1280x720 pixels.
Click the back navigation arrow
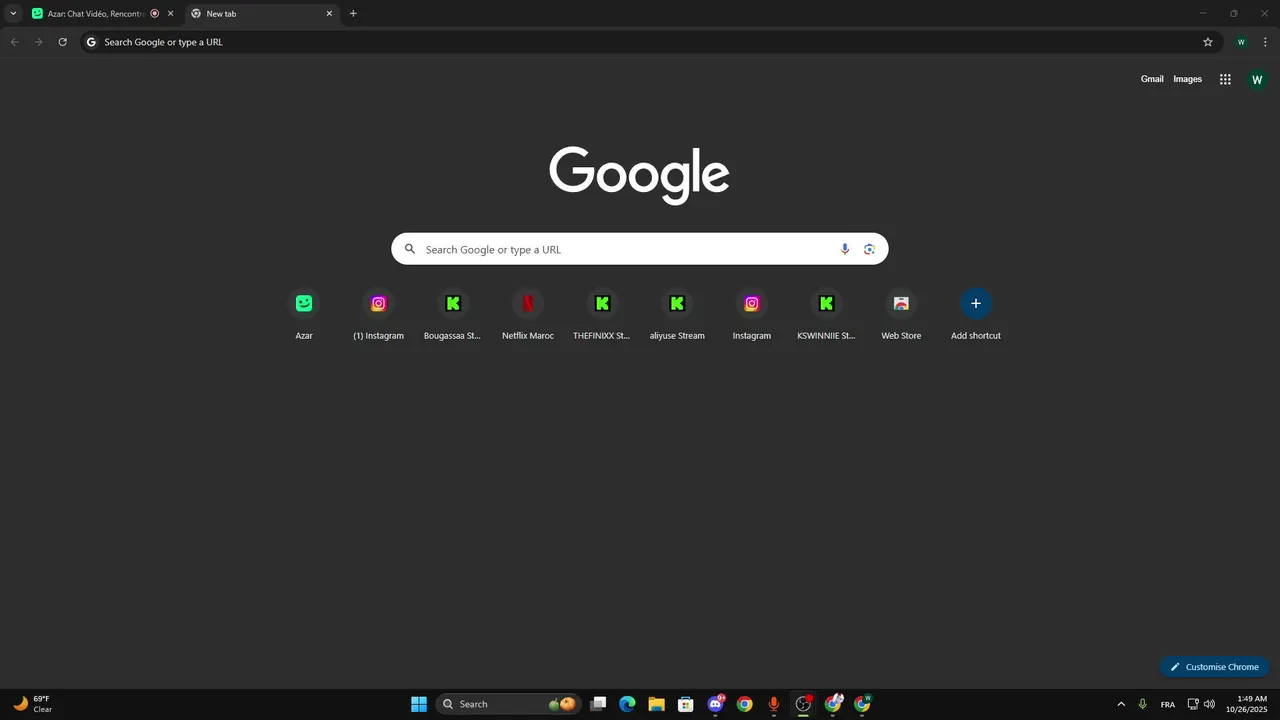(14, 42)
